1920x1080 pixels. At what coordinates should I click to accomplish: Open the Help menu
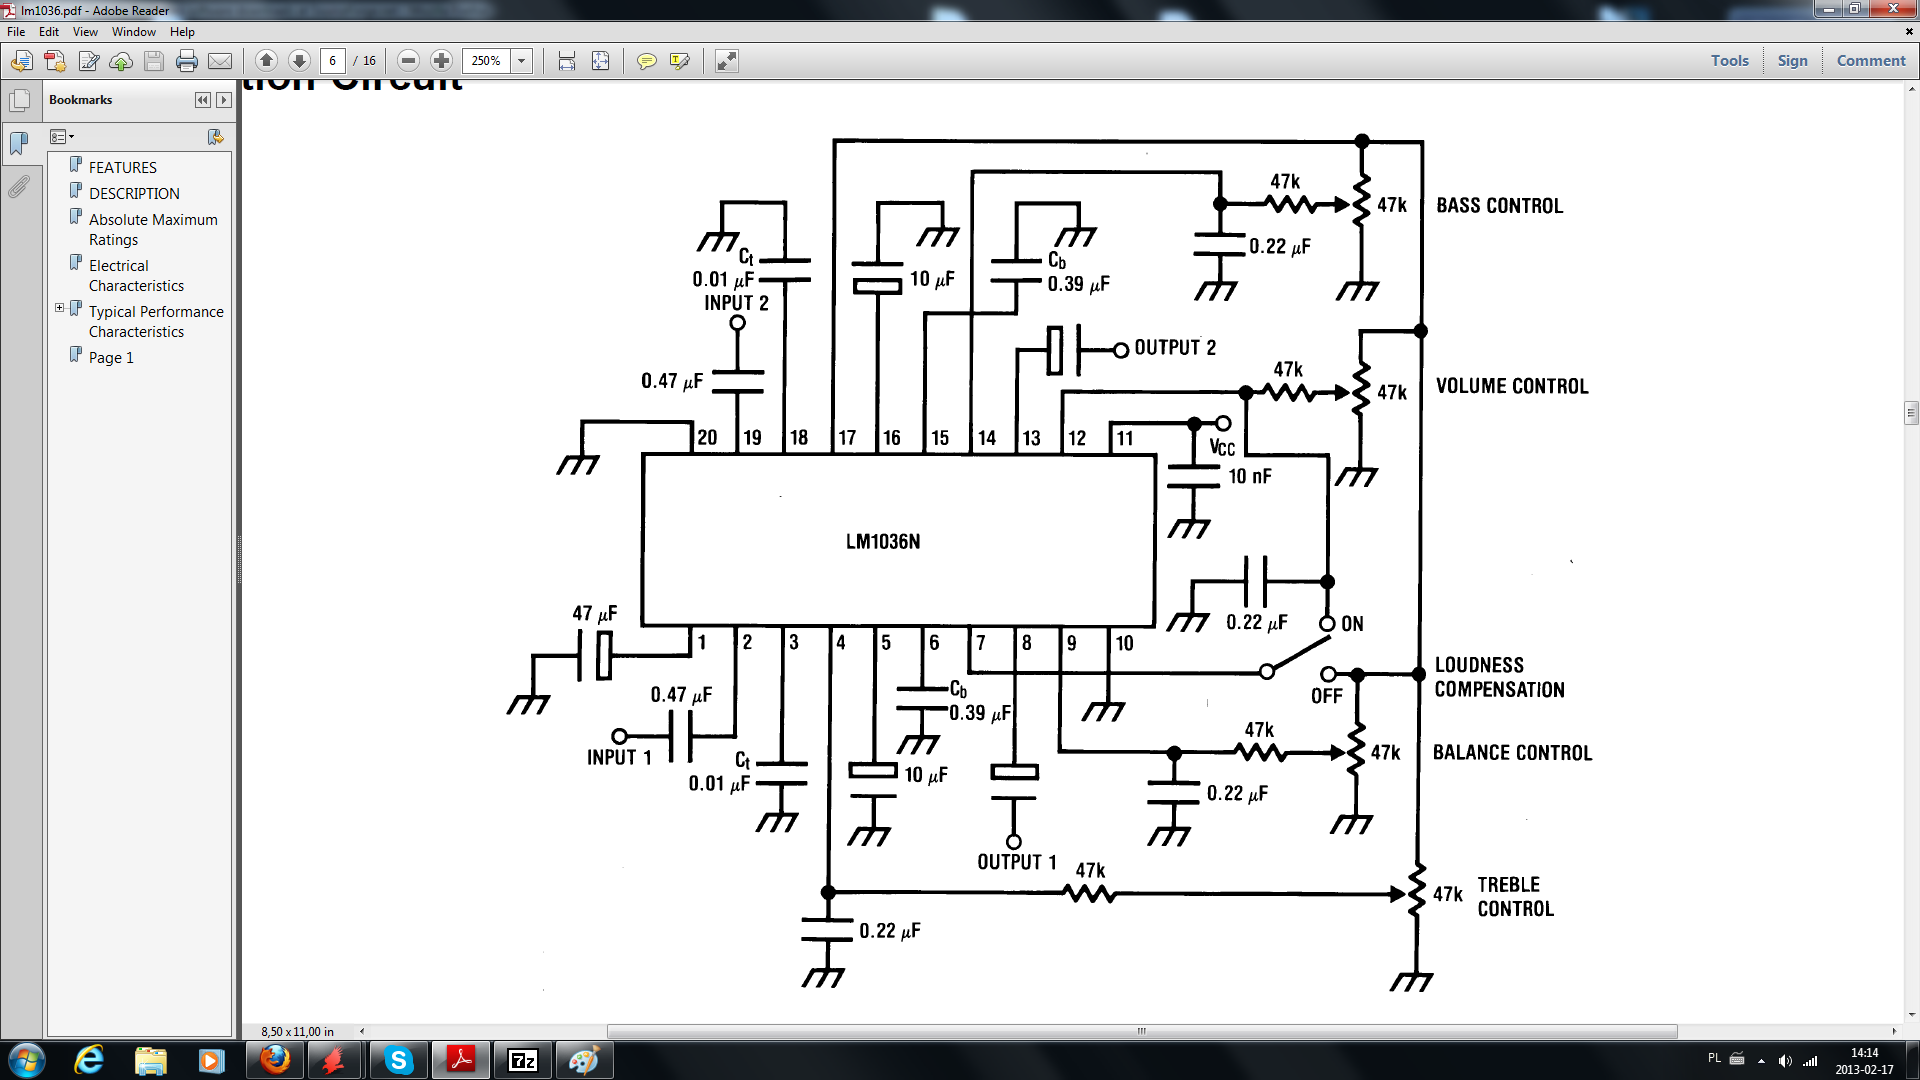(182, 32)
